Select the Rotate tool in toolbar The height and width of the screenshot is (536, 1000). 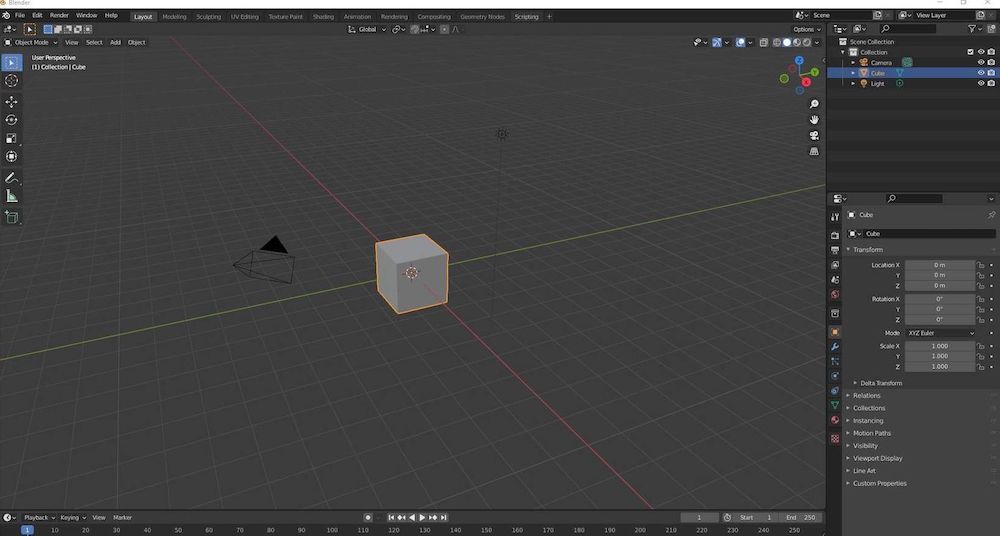pyautogui.click(x=12, y=120)
